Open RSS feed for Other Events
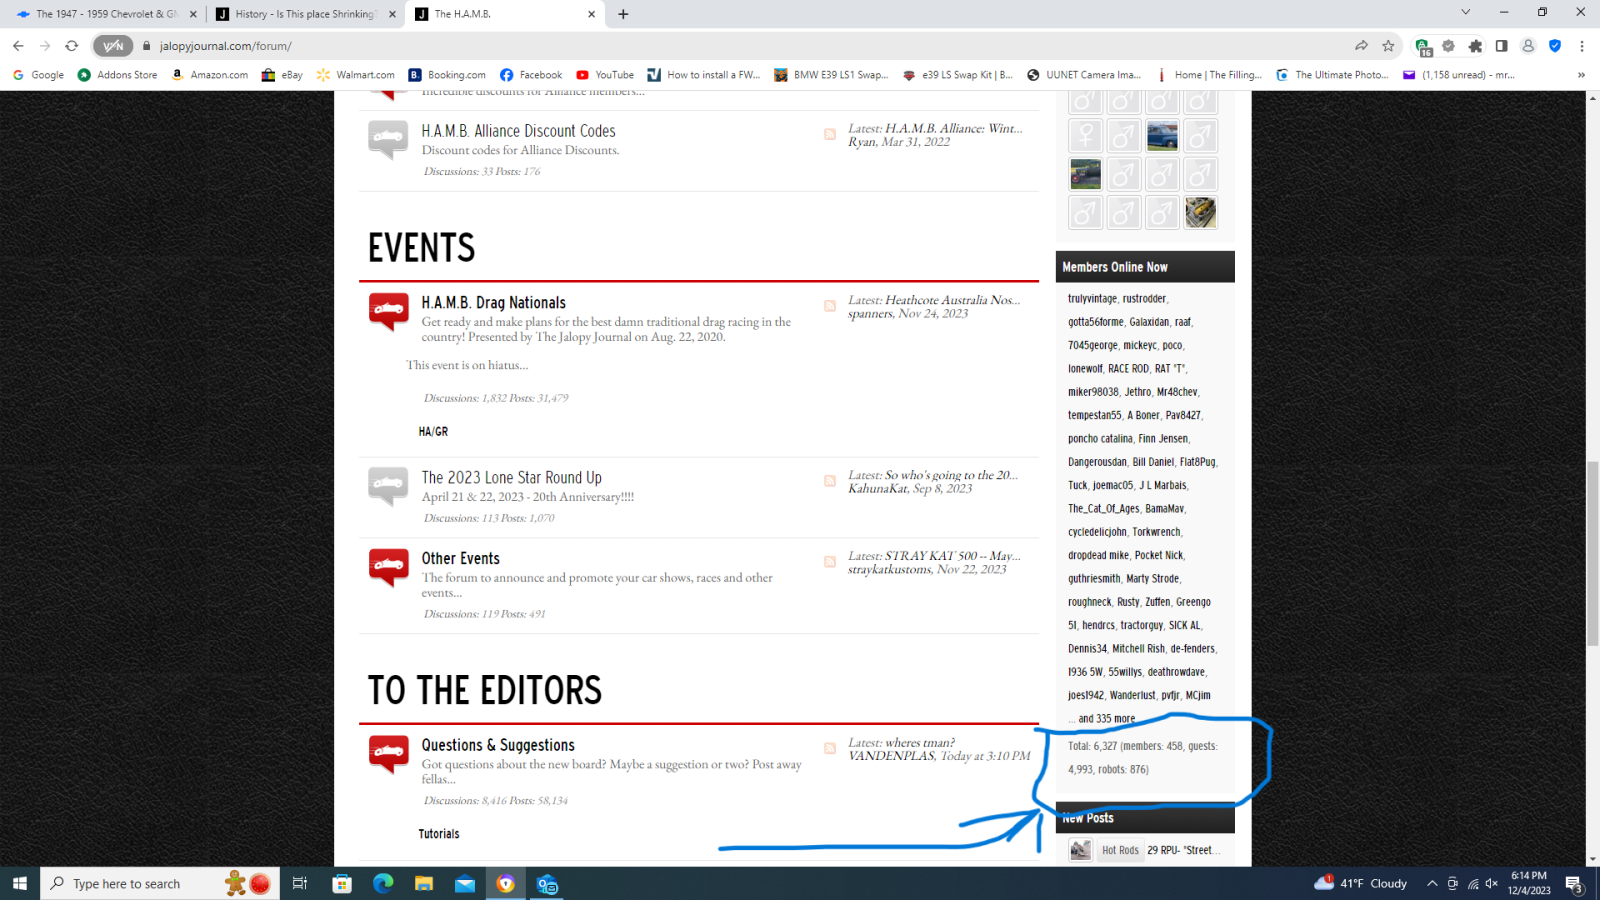Screen dimensions: 1600x900 pos(830,562)
